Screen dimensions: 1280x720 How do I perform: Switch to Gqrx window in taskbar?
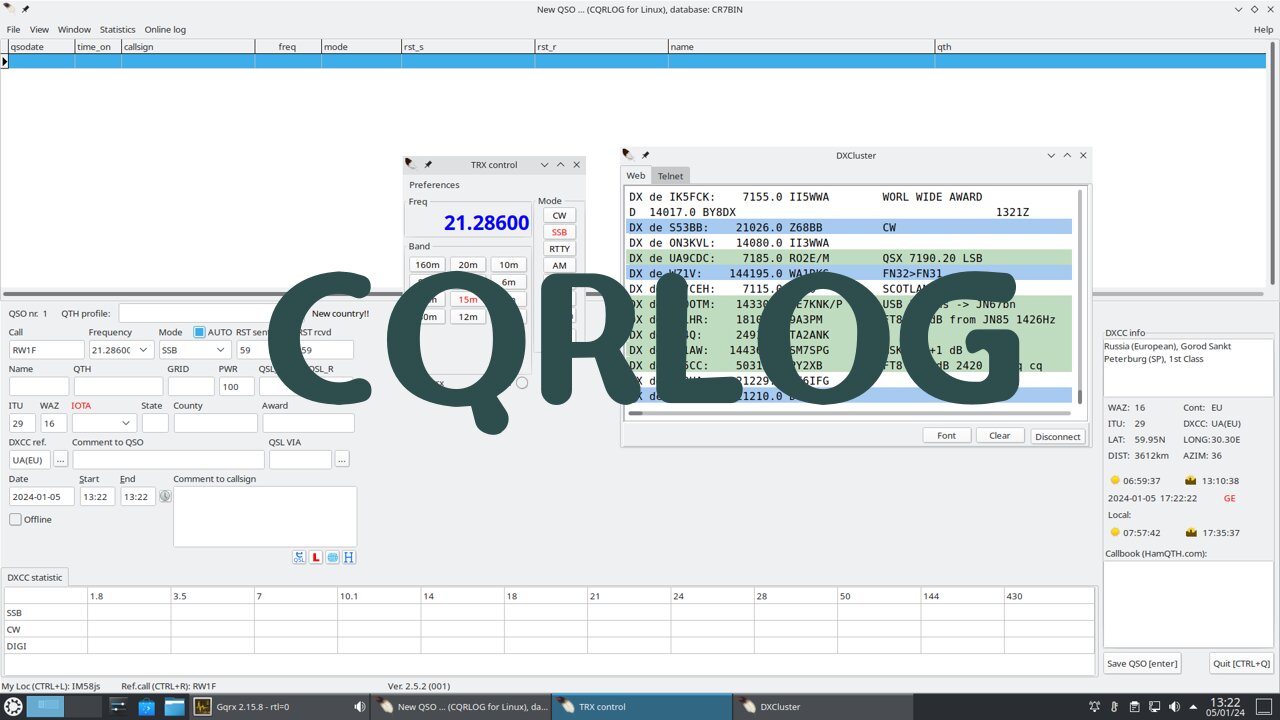click(280, 707)
